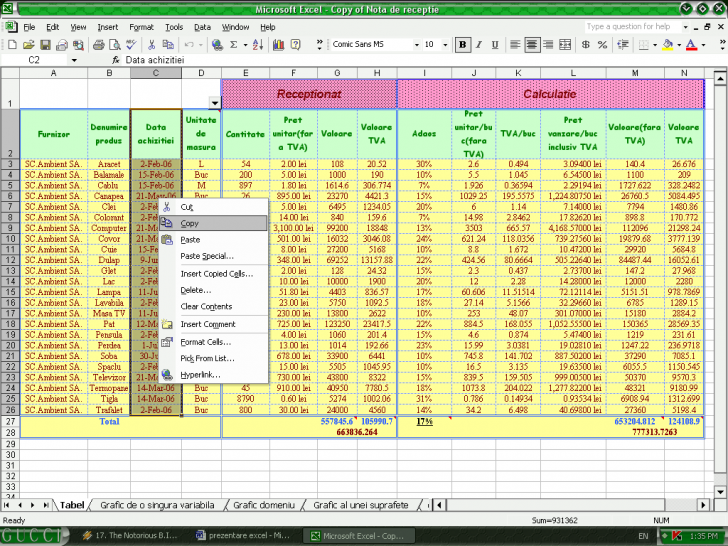Click the Borders toolbar icon
The height and width of the screenshot is (546, 728).
coord(644,45)
